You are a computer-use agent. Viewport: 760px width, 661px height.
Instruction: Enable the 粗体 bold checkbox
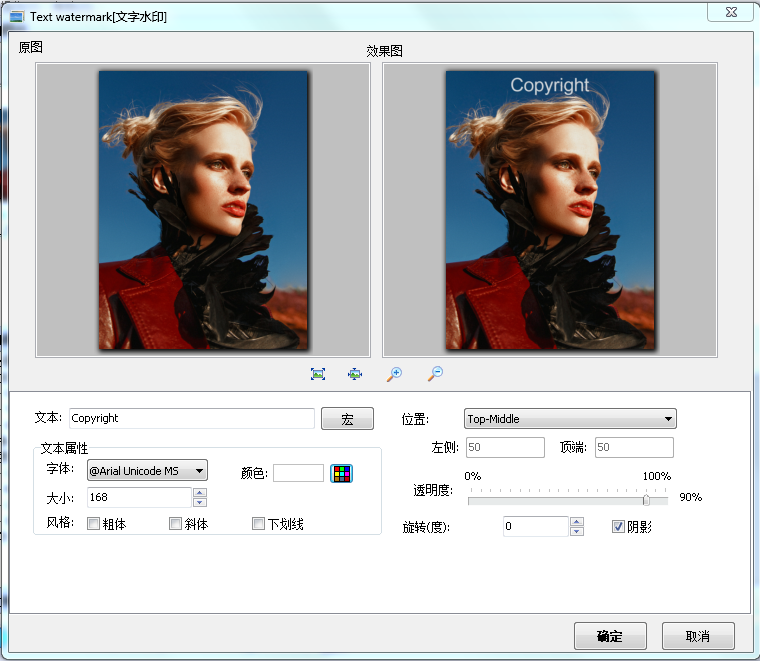tap(94, 524)
